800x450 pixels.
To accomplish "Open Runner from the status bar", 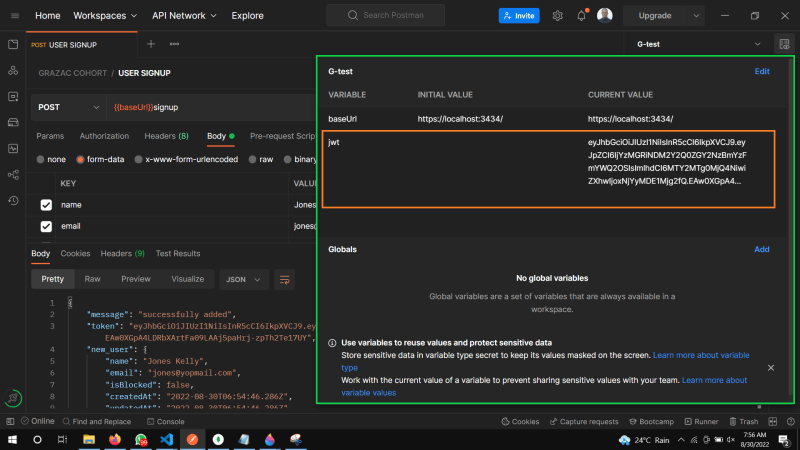I will coord(701,421).
